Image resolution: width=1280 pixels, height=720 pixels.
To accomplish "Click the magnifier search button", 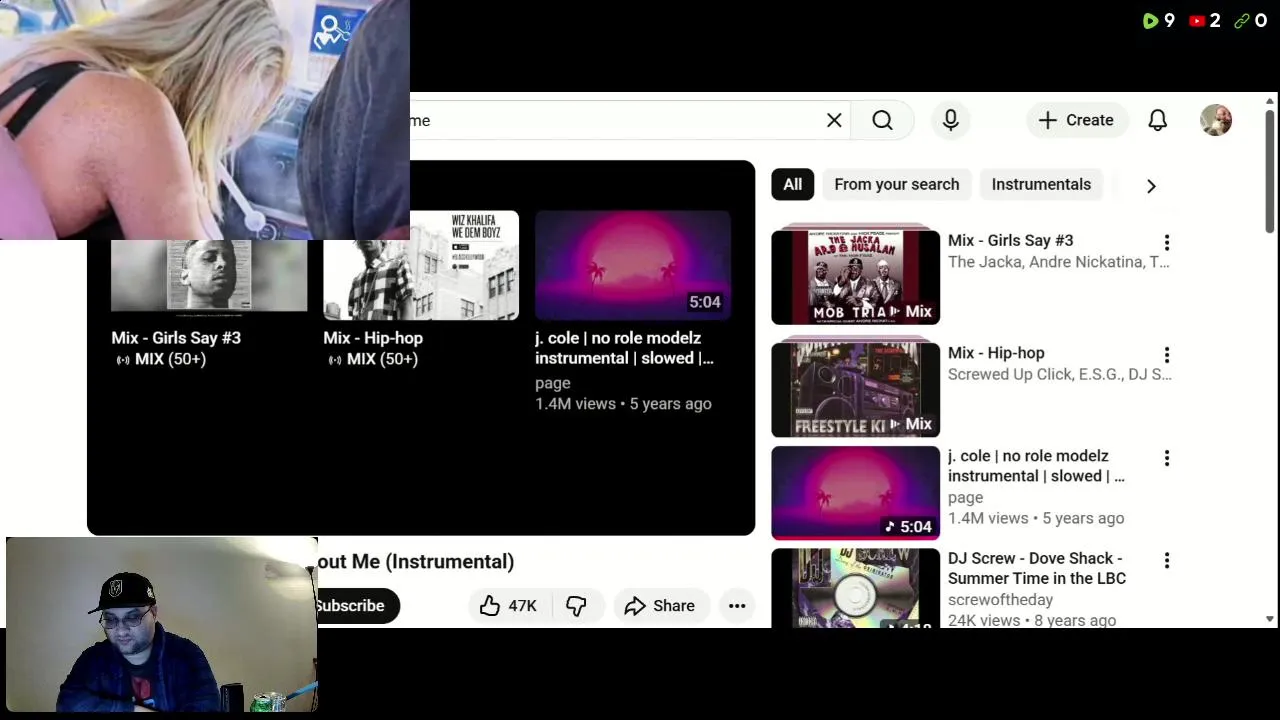I will 882,120.
